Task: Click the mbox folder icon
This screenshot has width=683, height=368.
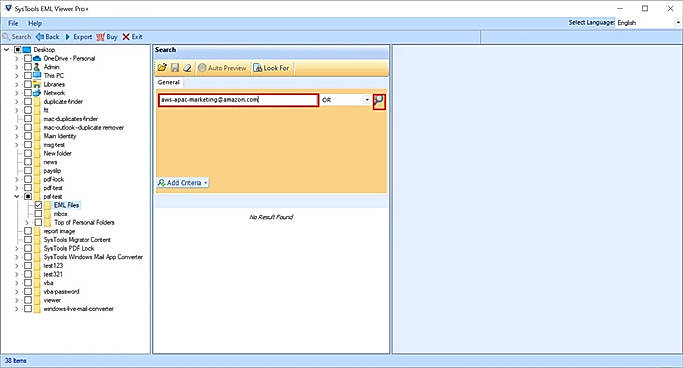Action: point(48,214)
